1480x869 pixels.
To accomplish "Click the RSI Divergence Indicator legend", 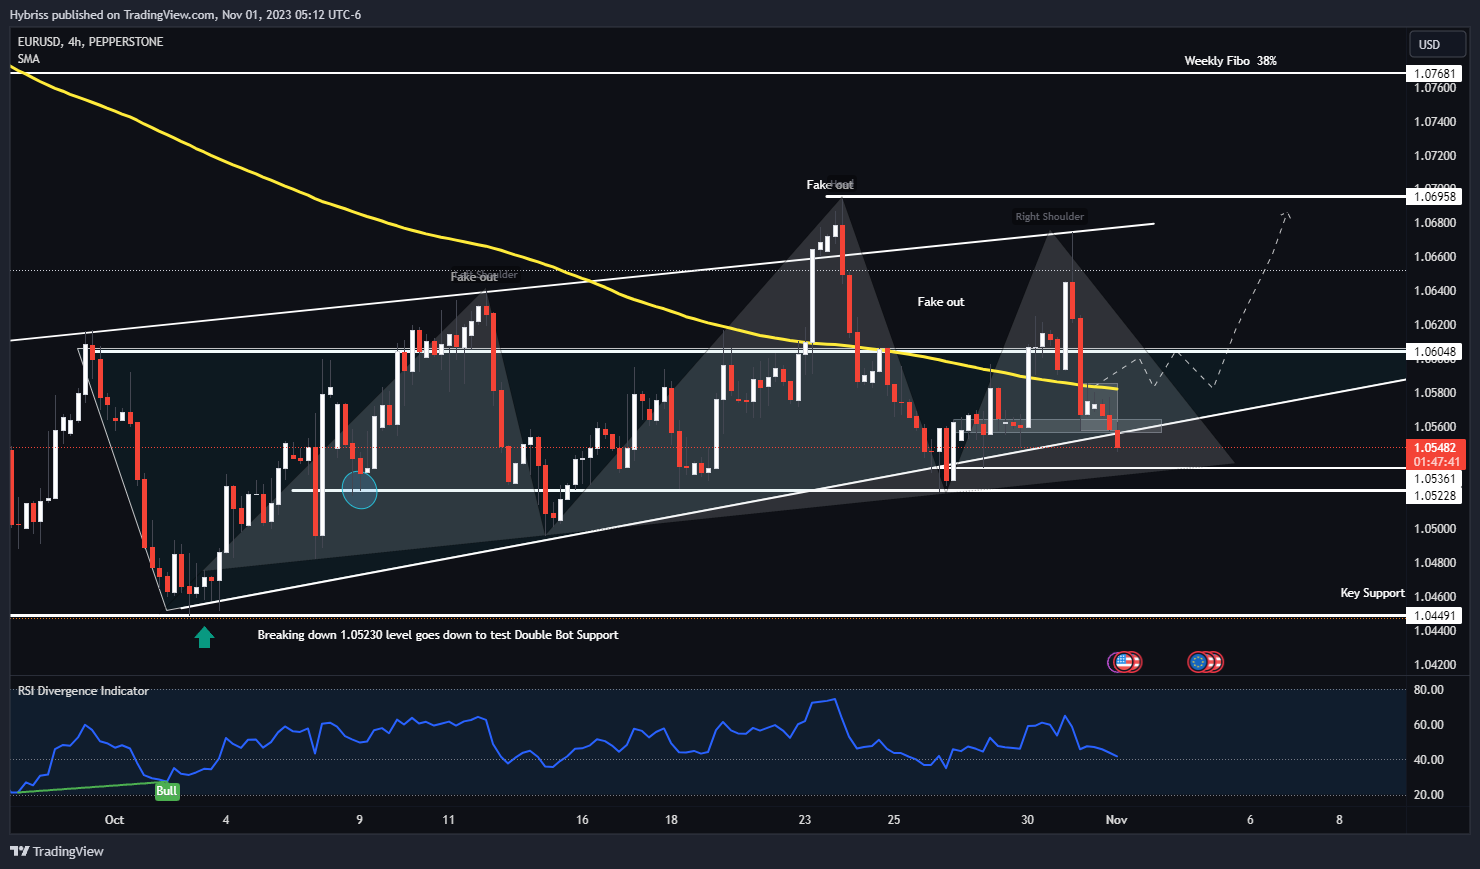I will pos(83,691).
